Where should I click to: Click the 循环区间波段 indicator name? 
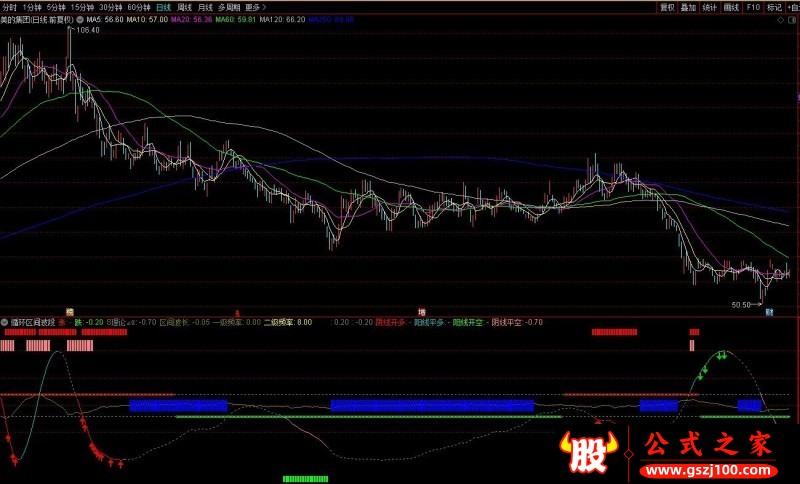(x=33, y=322)
